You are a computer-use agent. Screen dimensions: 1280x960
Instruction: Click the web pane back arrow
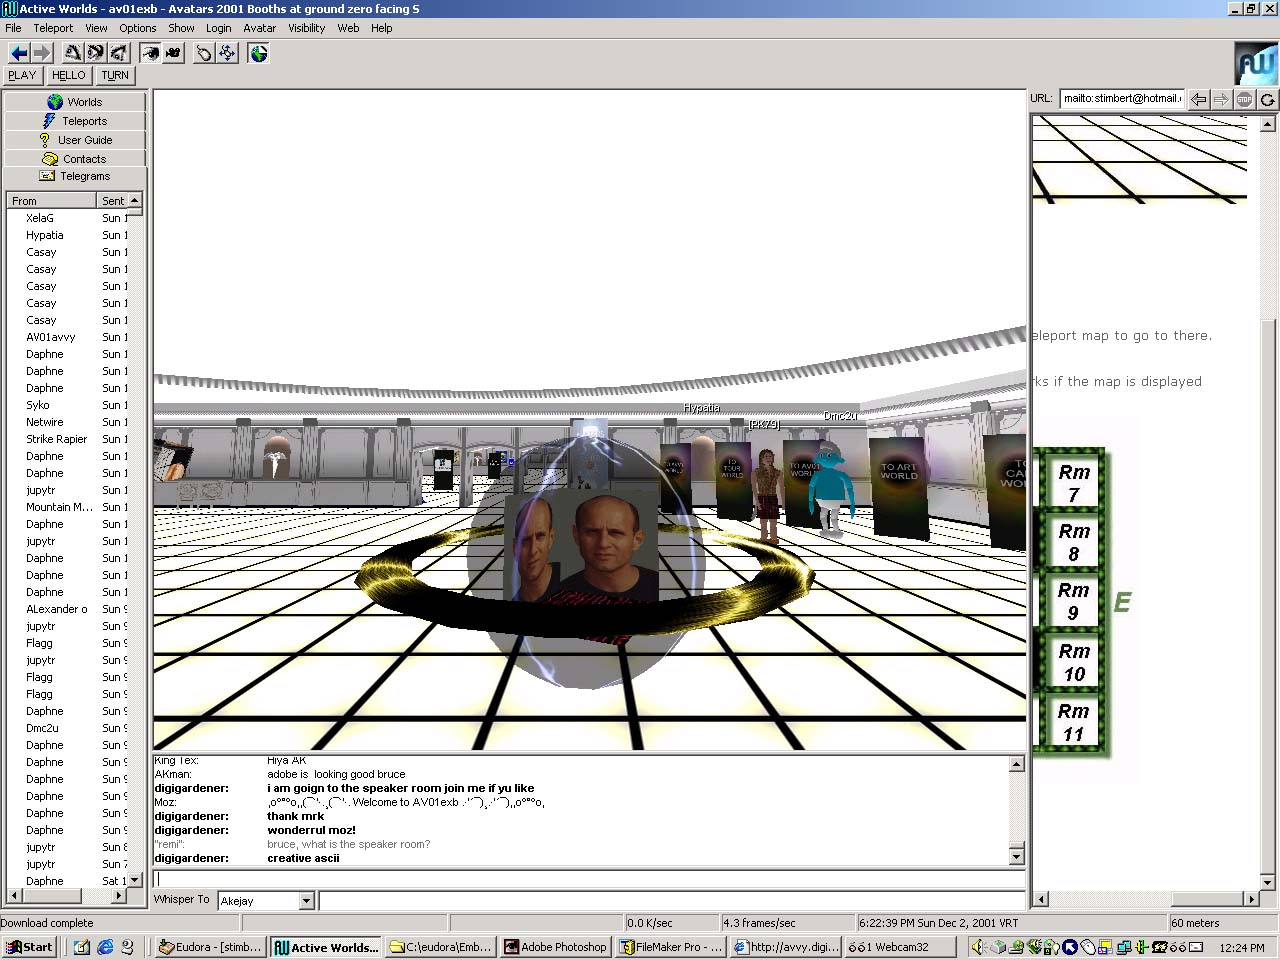click(x=1198, y=99)
